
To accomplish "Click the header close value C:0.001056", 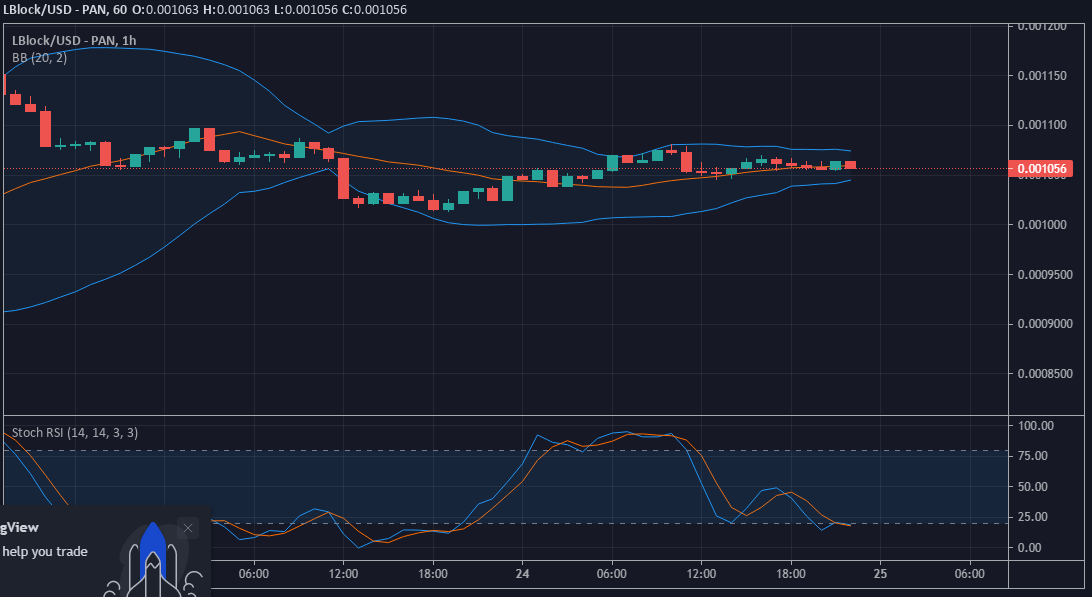I will 374,10.
